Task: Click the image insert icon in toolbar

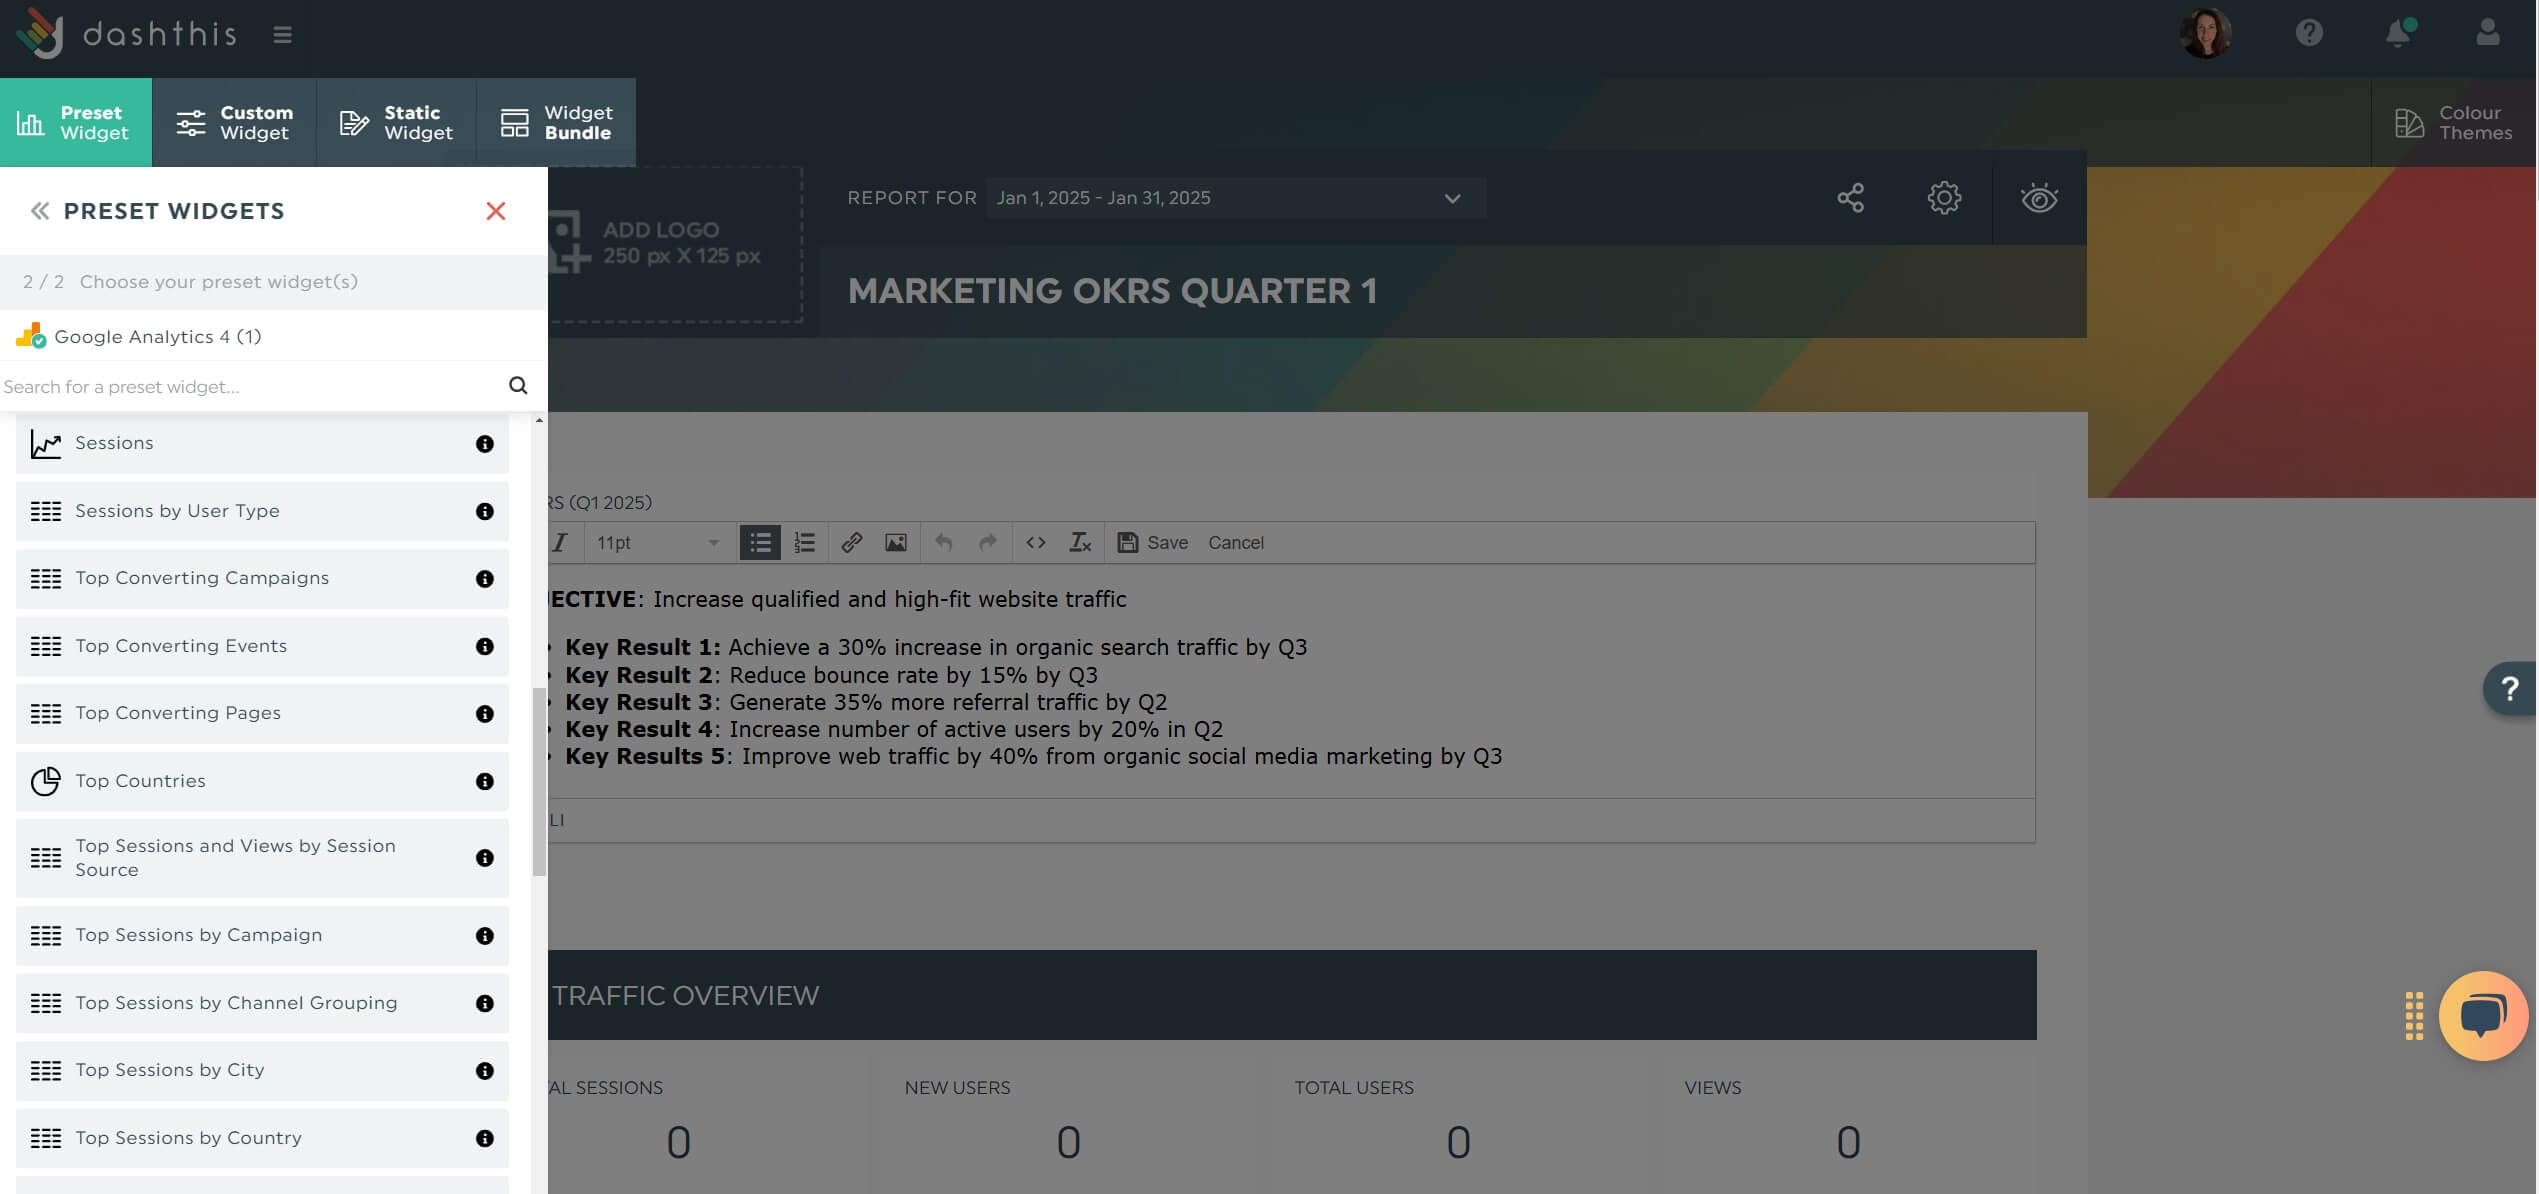Action: [x=895, y=541]
